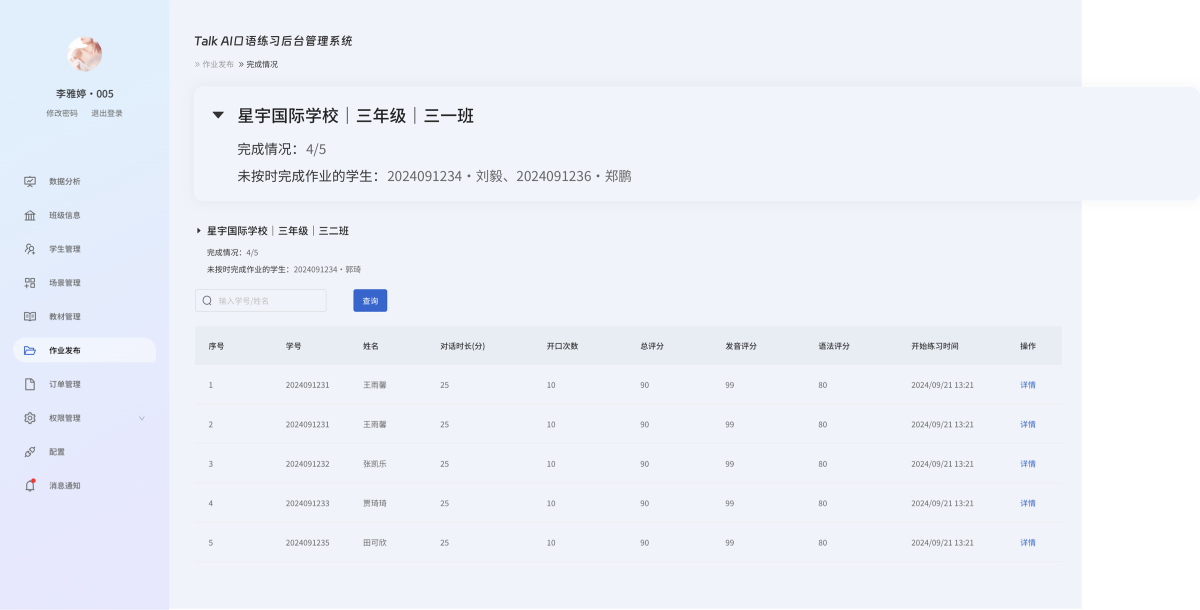
Task: Click the search magnifier icon in input
Action: [207, 300]
